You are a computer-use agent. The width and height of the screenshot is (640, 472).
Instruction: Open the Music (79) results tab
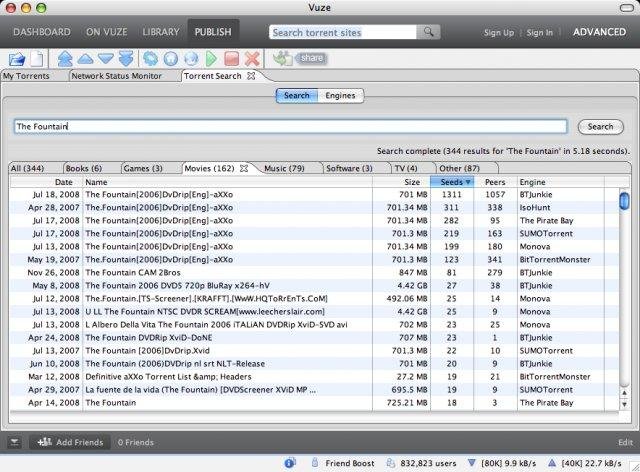(284, 168)
